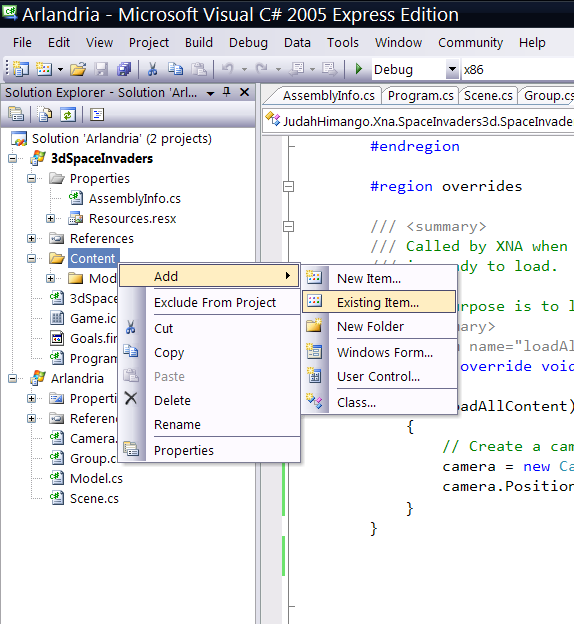Open the Community menu

tap(470, 43)
